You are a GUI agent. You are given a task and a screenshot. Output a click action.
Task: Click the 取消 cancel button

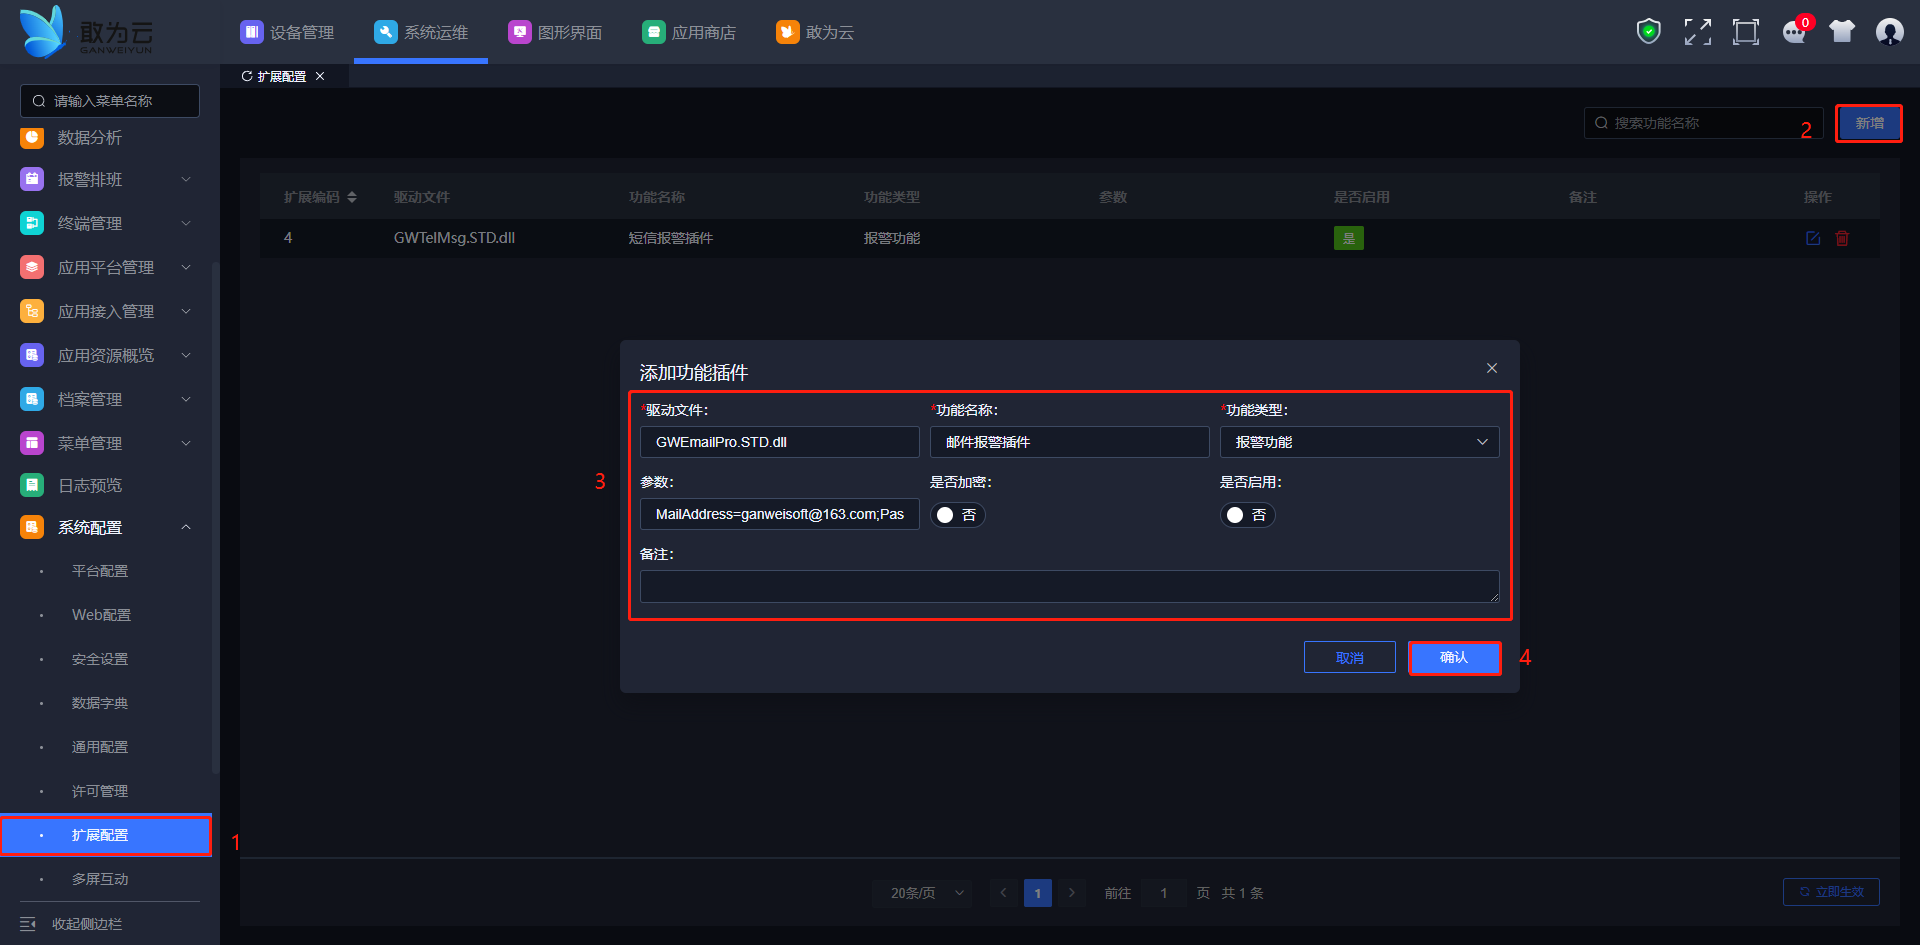pos(1349,658)
